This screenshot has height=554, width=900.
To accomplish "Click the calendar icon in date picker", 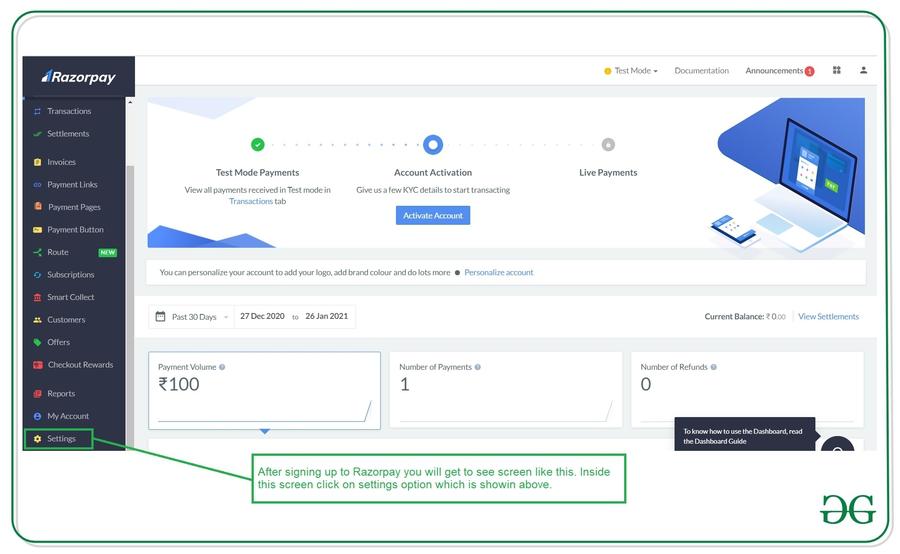I will 160,316.
